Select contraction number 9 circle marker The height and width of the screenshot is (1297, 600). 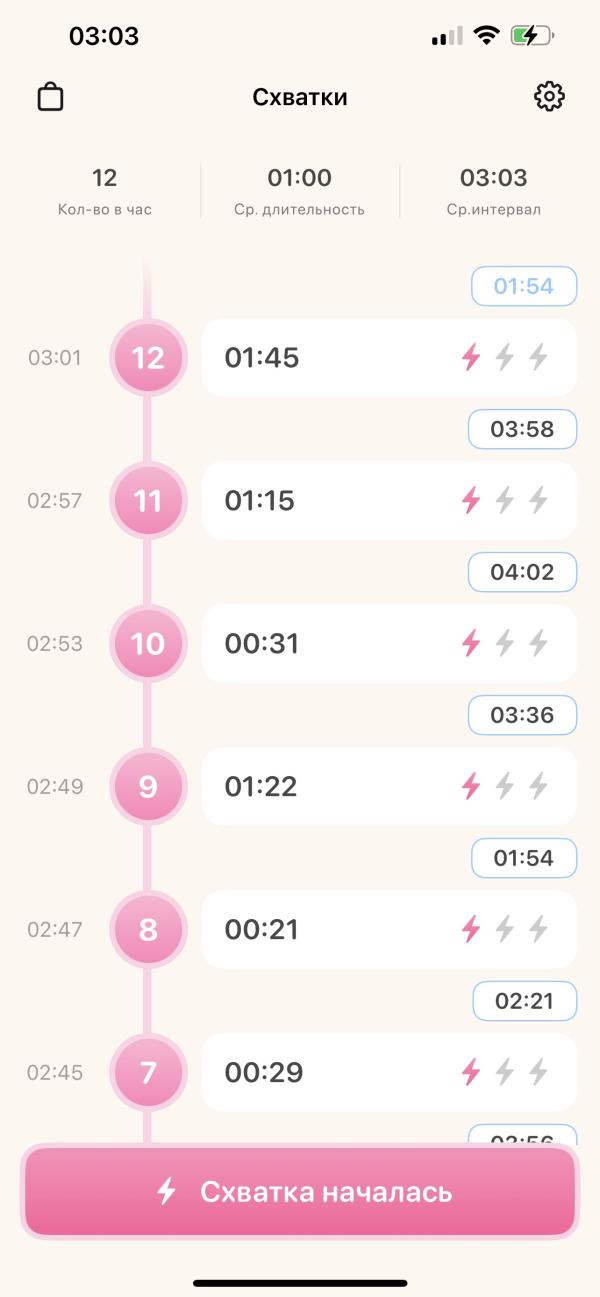coord(148,786)
